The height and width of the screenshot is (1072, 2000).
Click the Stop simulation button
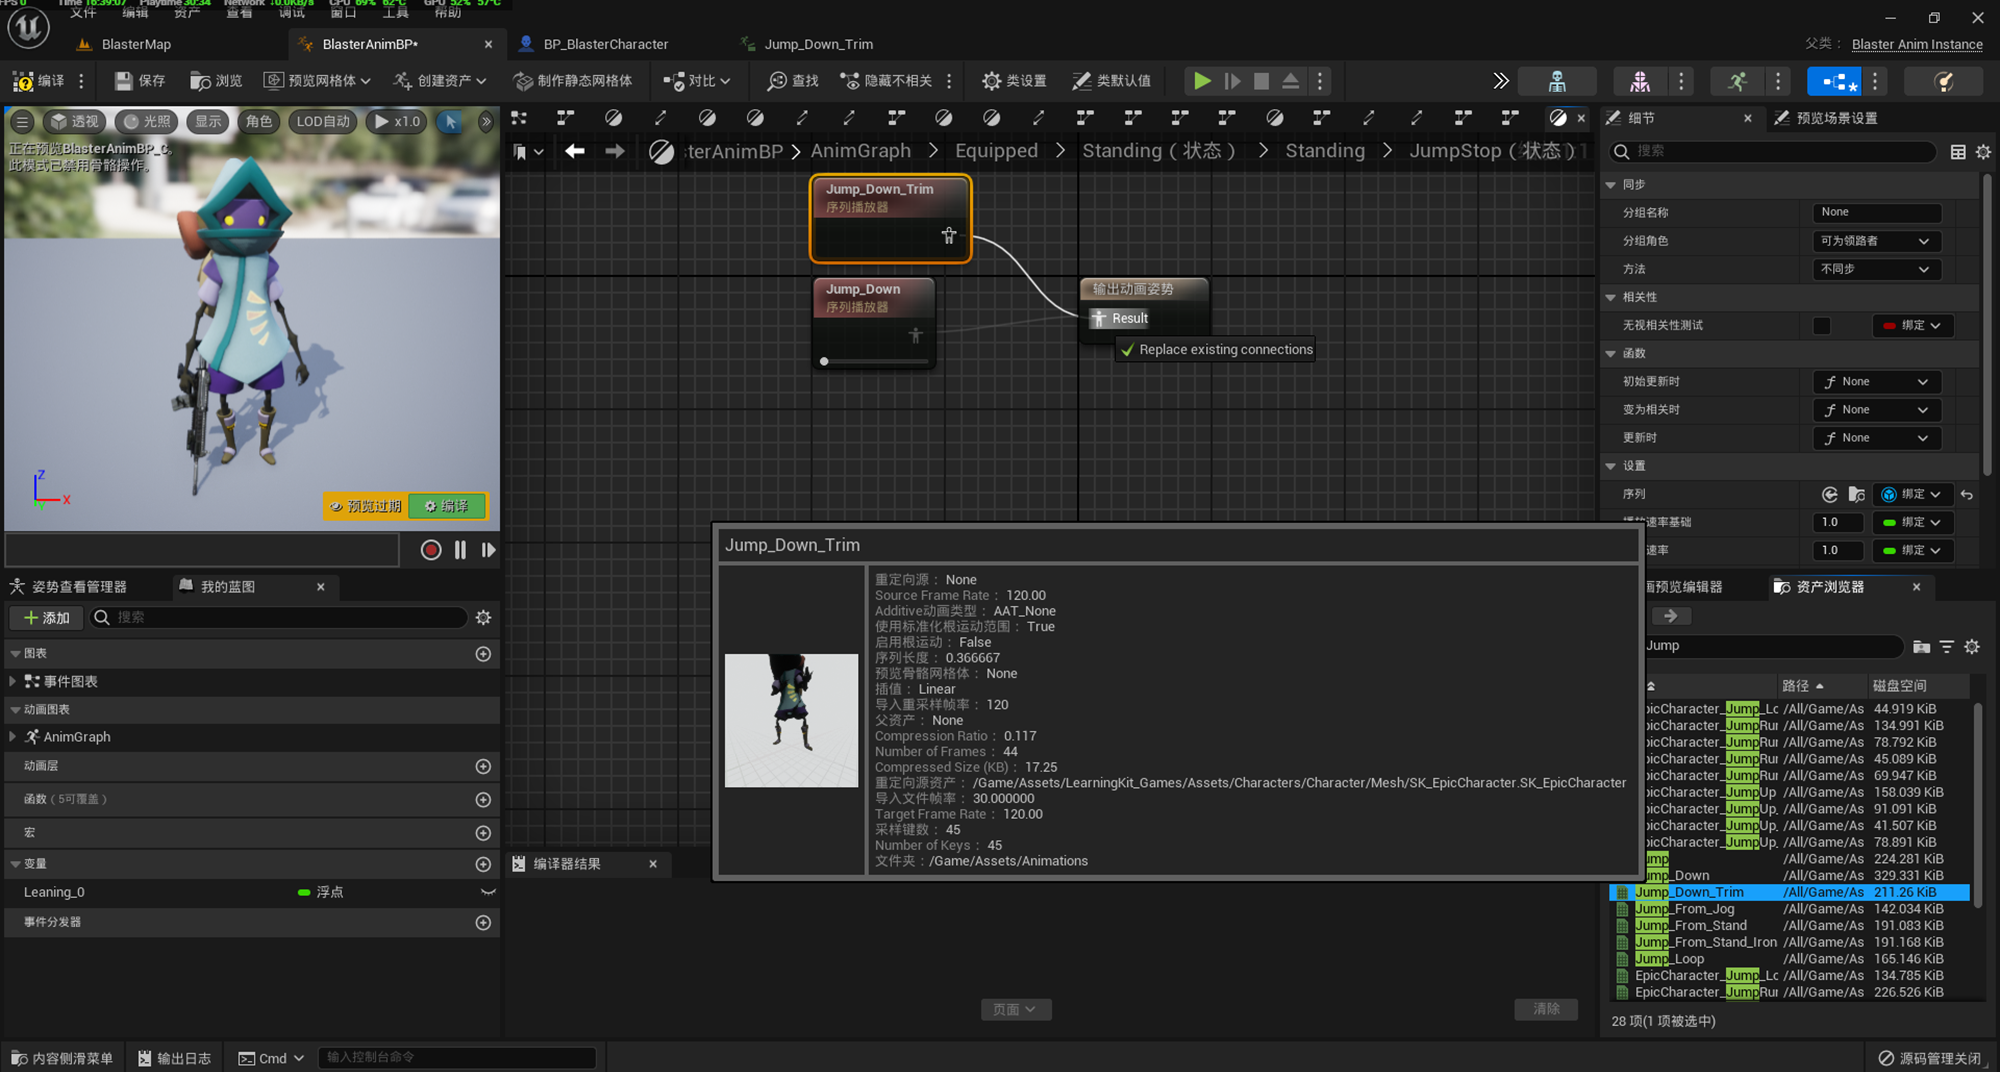click(1262, 81)
